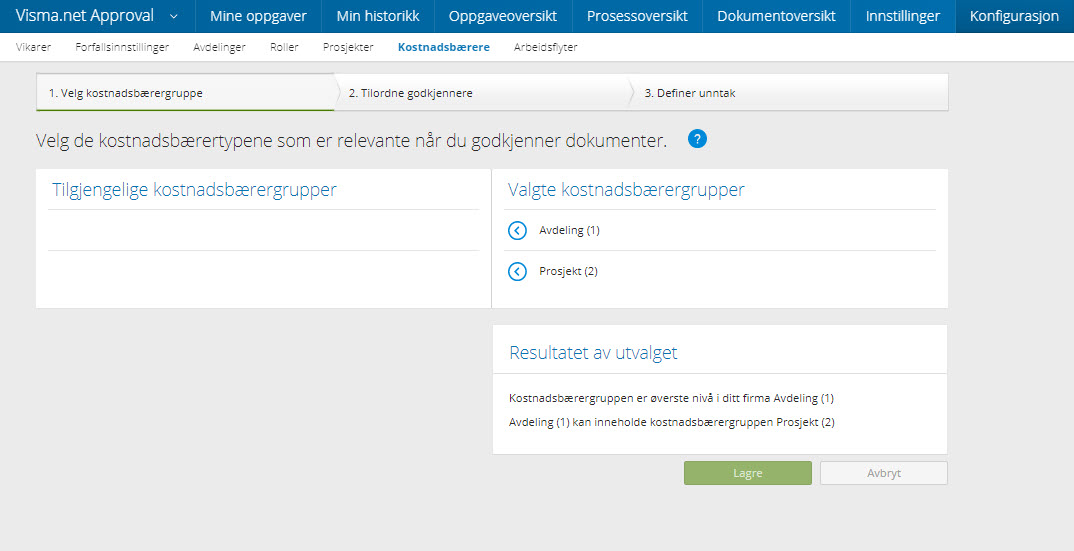Click the Valgte kostnadsbærergrupper heading
This screenshot has width=1074, height=551.
tap(626, 190)
